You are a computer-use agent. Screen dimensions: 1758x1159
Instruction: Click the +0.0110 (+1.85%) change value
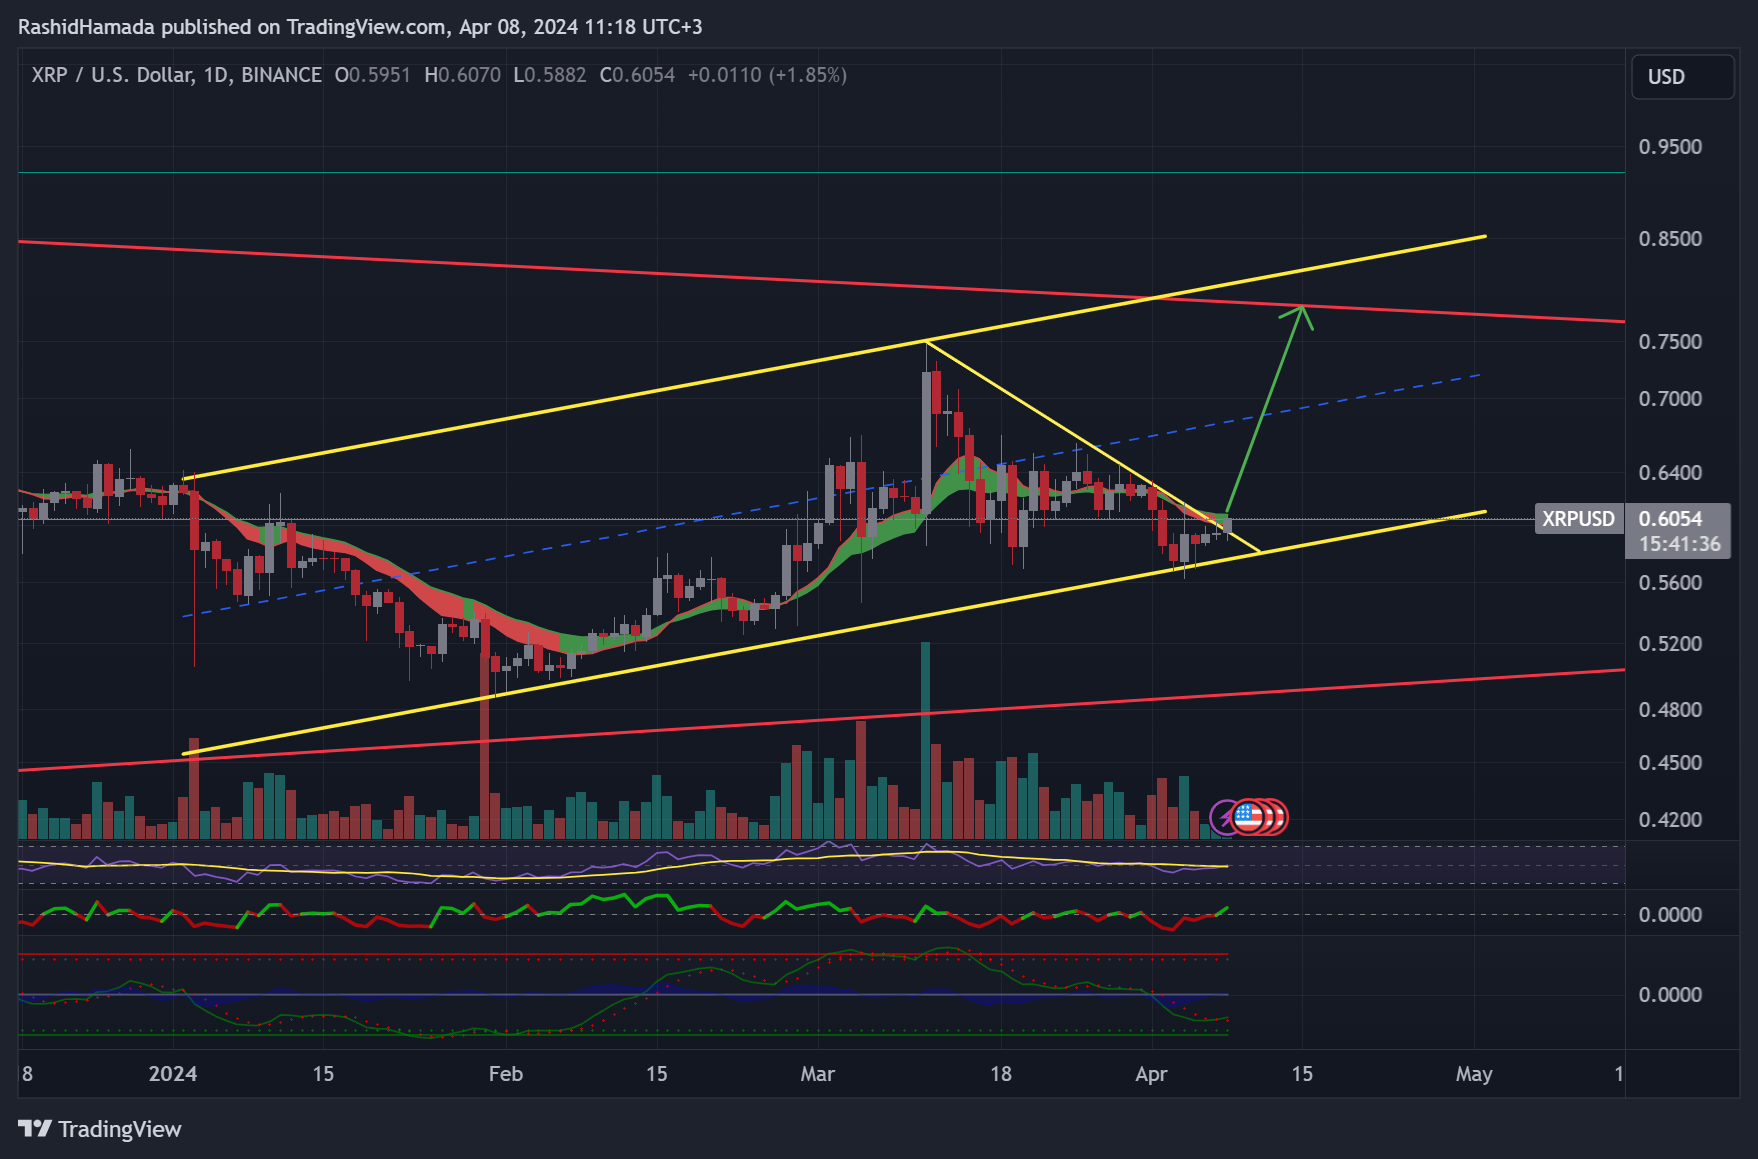pyautogui.click(x=767, y=75)
